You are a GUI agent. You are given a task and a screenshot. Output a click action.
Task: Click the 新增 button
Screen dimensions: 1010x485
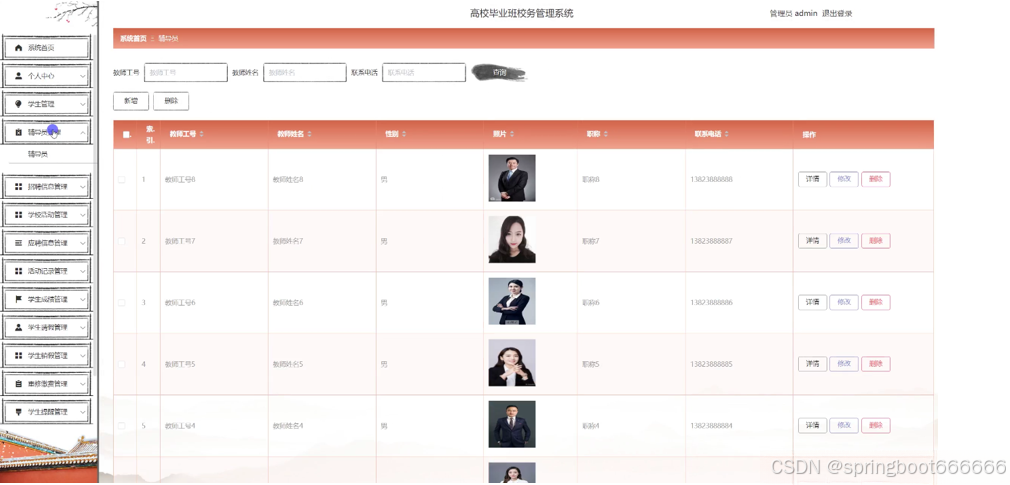point(131,101)
